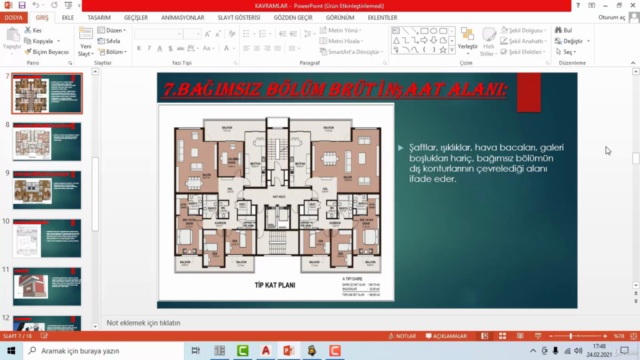Toggle text shadow (S) formatting

(170, 49)
